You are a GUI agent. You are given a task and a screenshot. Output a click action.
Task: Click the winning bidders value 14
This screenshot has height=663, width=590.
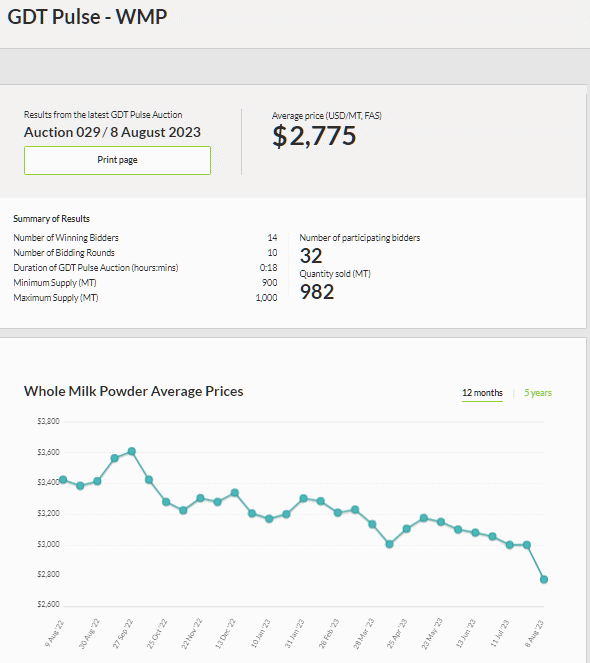[272, 238]
